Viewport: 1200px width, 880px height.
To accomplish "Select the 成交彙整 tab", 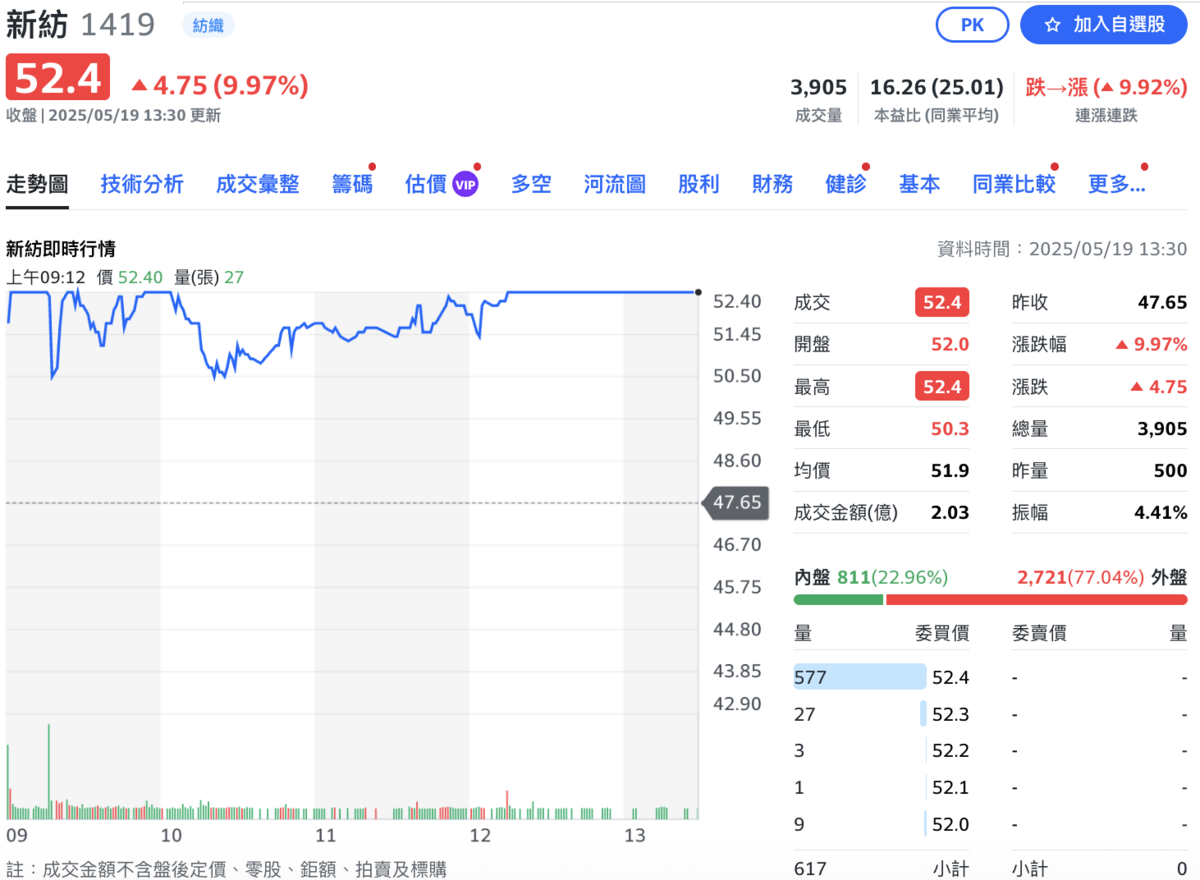I will [257, 182].
